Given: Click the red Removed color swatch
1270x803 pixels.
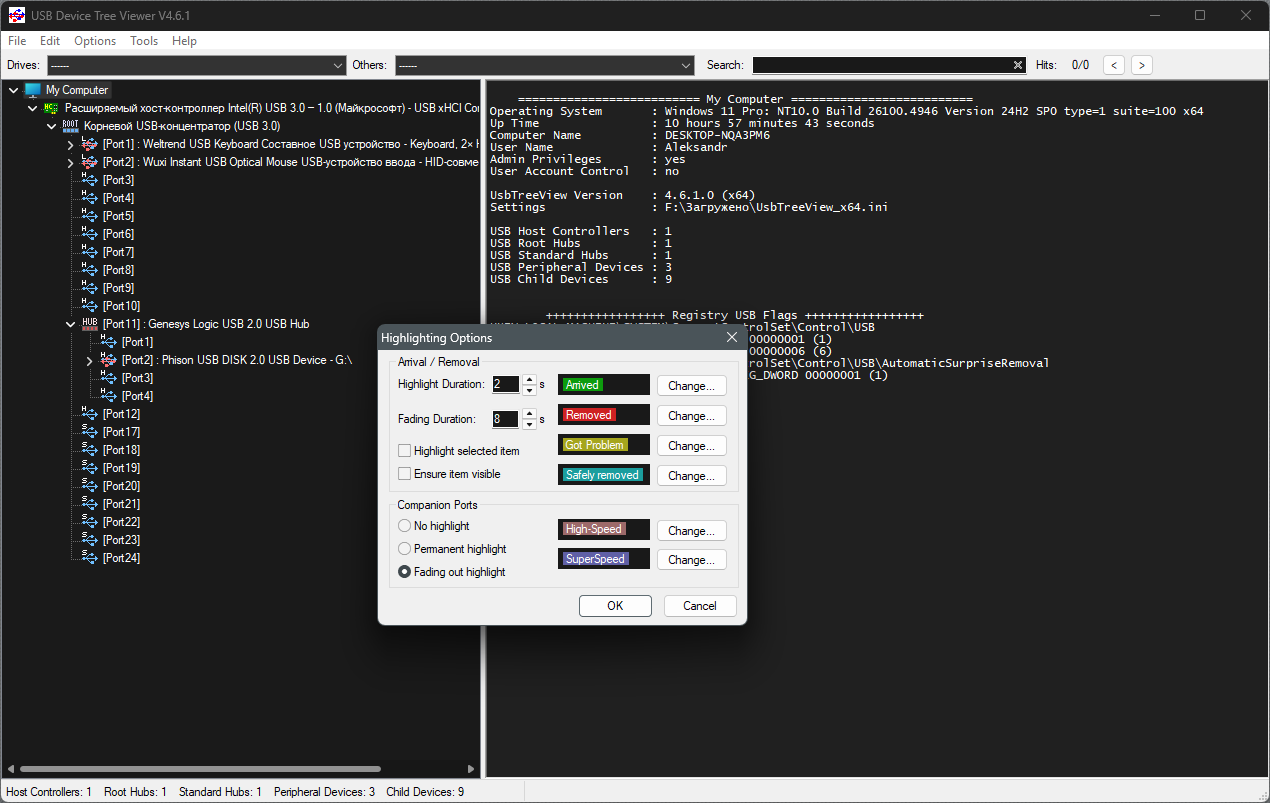Looking at the screenshot, I should tap(604, 415).
